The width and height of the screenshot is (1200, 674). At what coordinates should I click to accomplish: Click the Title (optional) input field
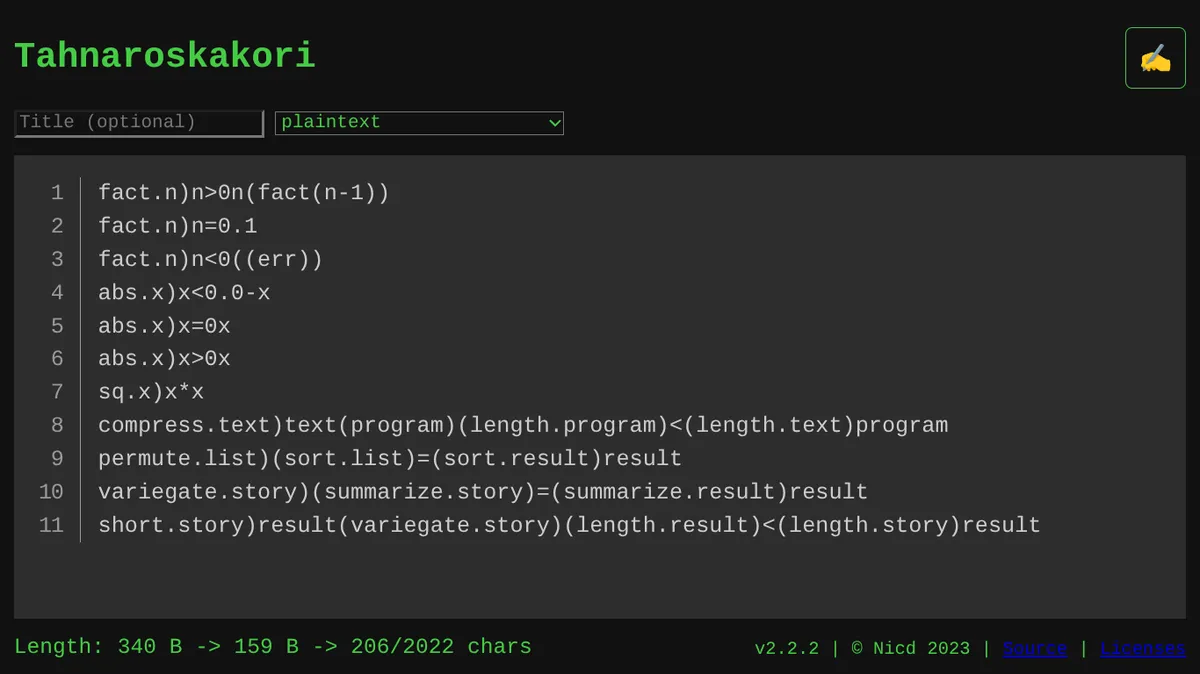pos(138,122)
